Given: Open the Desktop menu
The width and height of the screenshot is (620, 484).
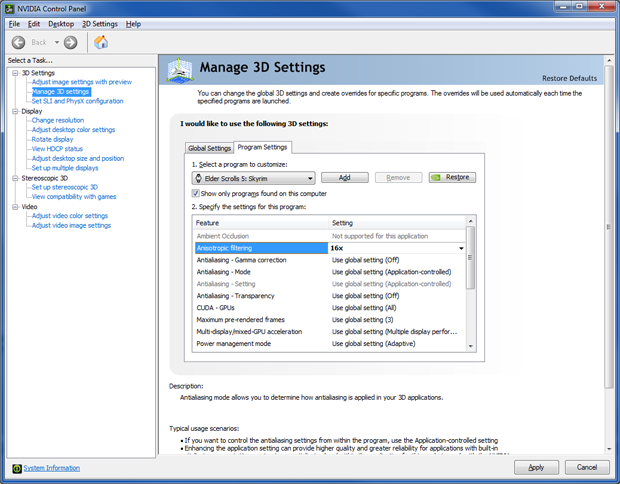Looking at the screenshot, I should [61, 24].
